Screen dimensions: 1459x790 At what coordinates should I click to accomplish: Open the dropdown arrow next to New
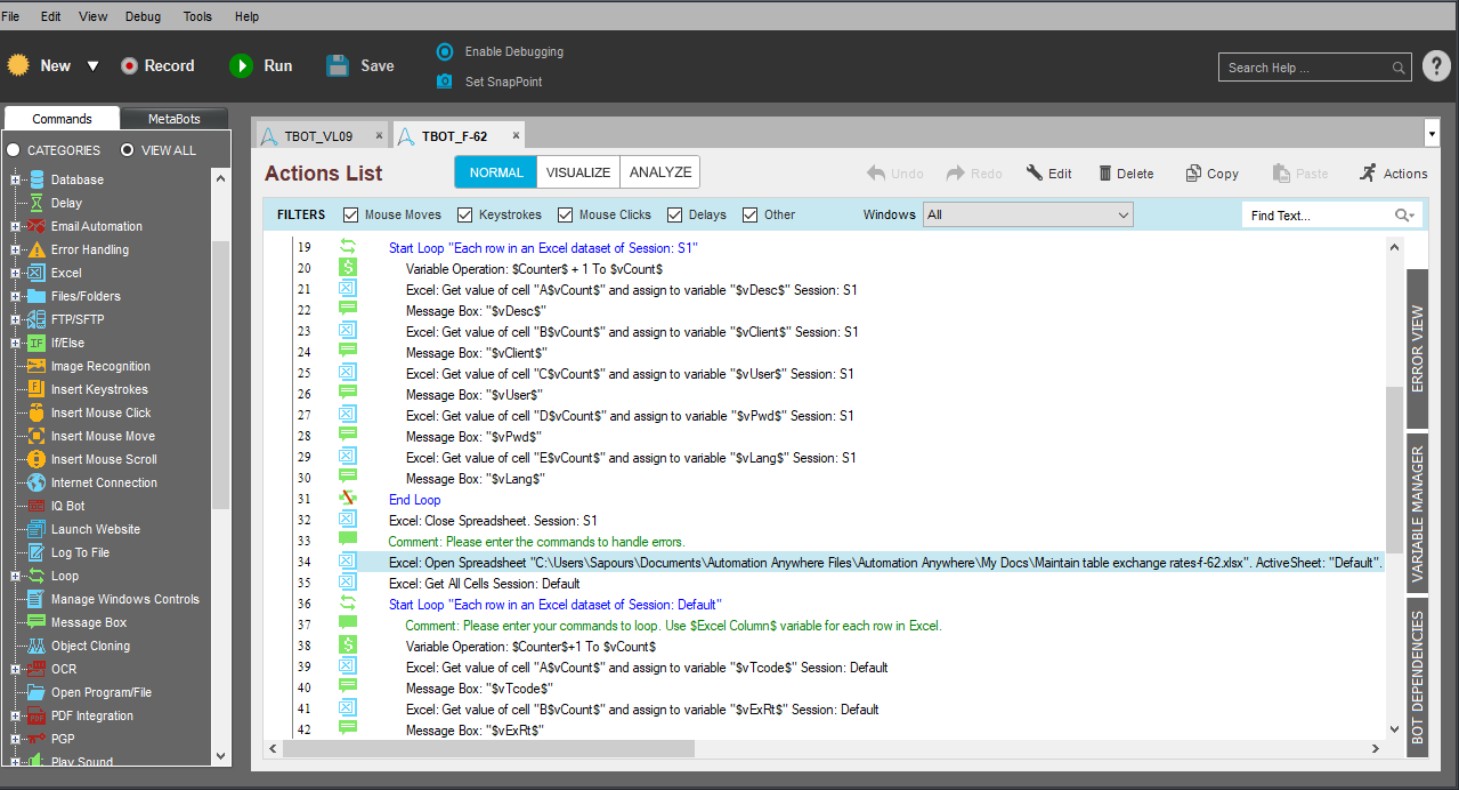93,66
